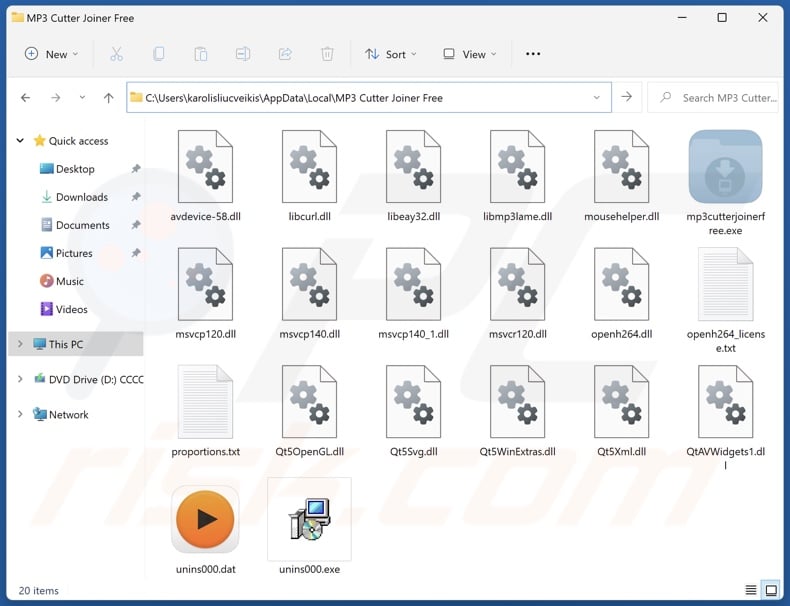Screen dimensions: 790x606
Task: Expand the Network tree node
Action: tap(20, 414)
